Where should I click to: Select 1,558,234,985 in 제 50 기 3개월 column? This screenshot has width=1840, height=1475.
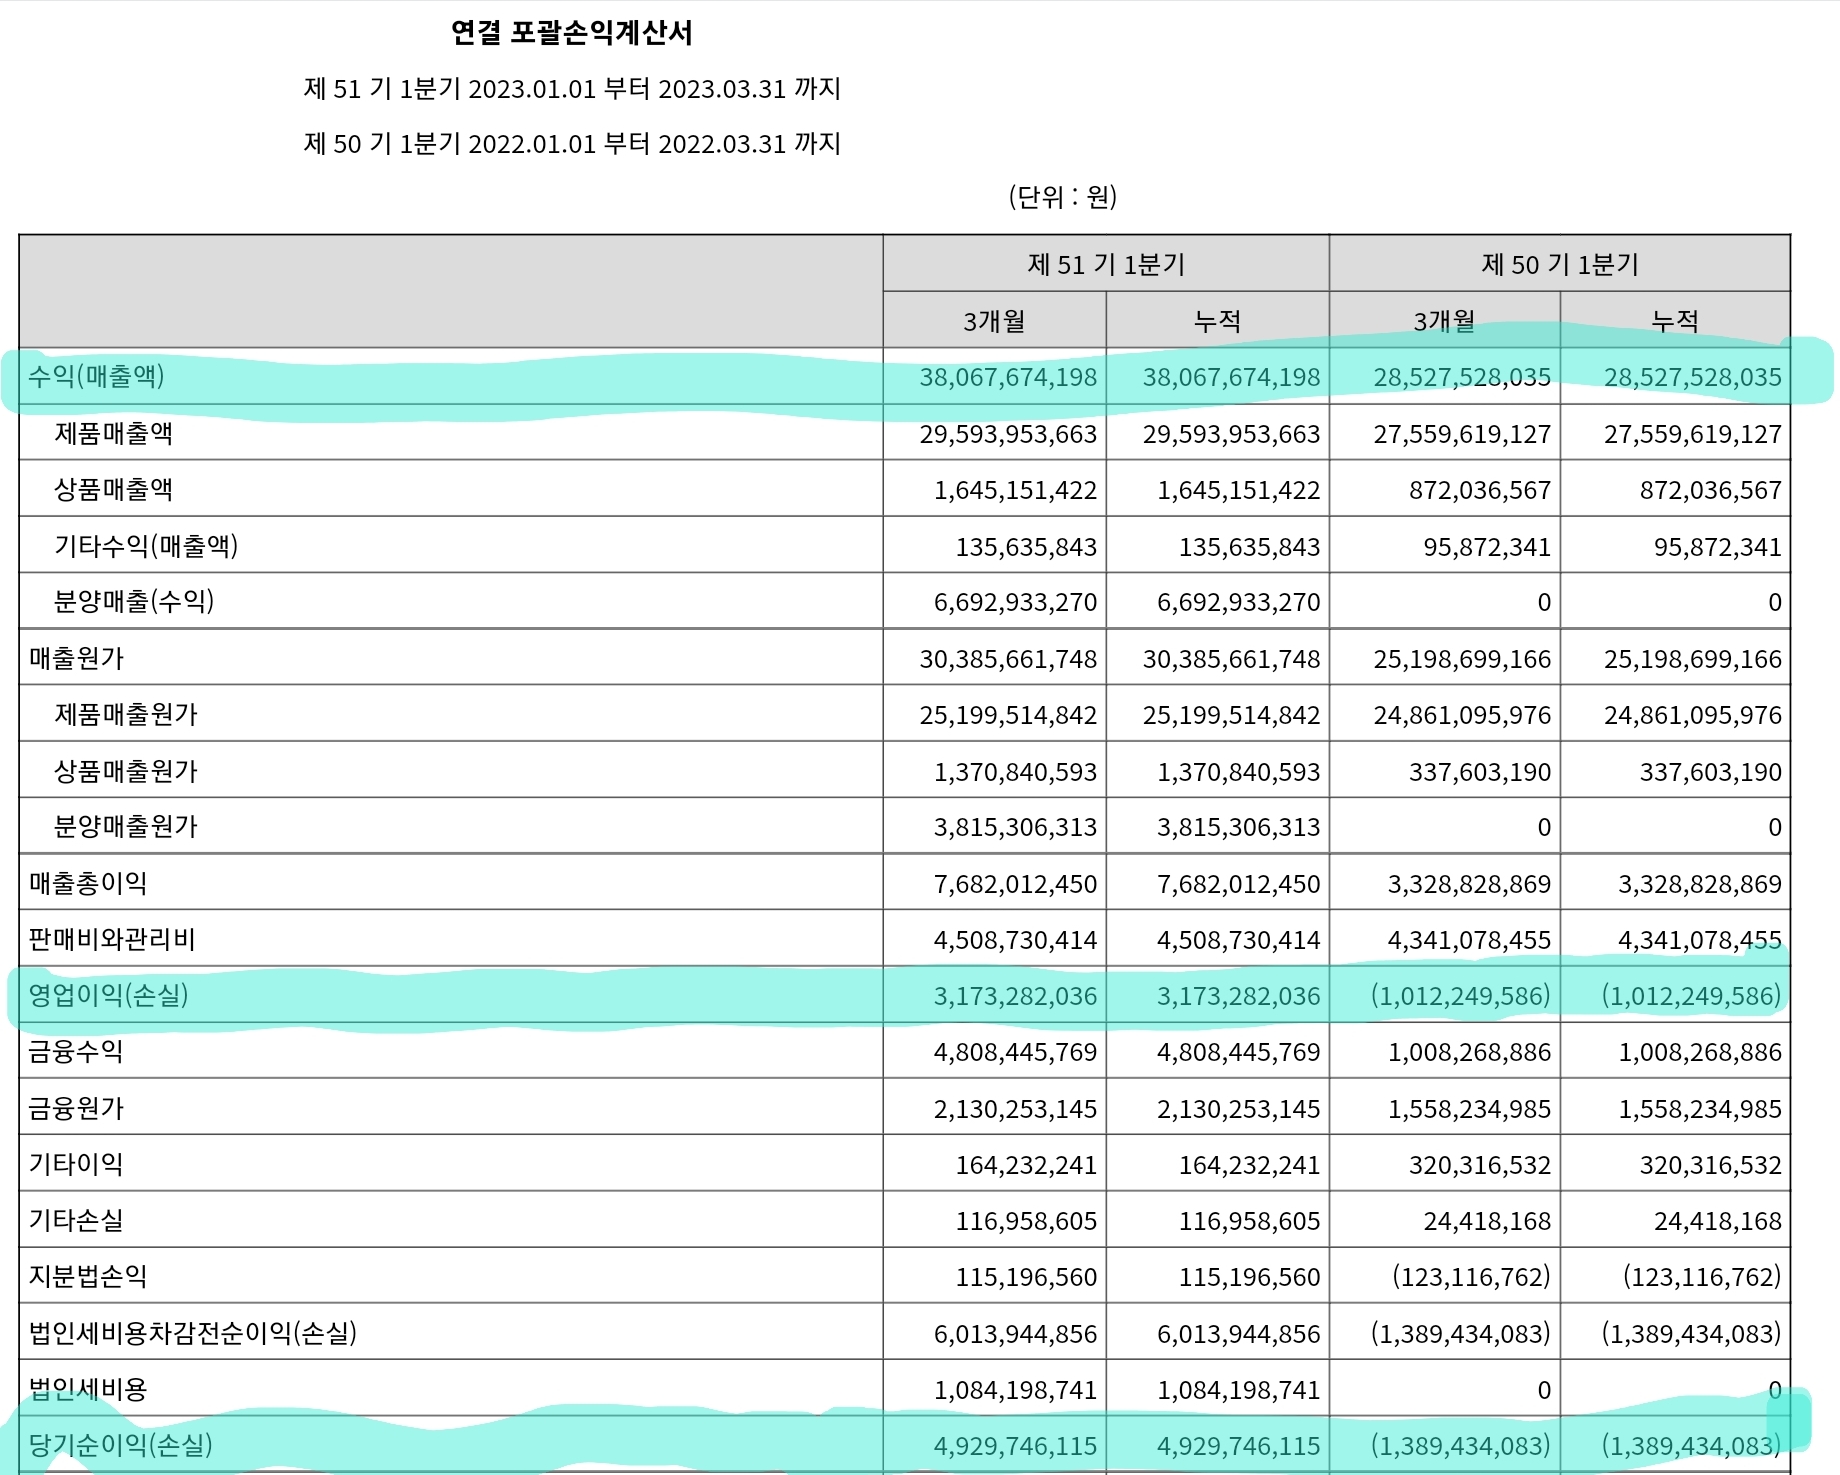[x=1469, y=1109]
